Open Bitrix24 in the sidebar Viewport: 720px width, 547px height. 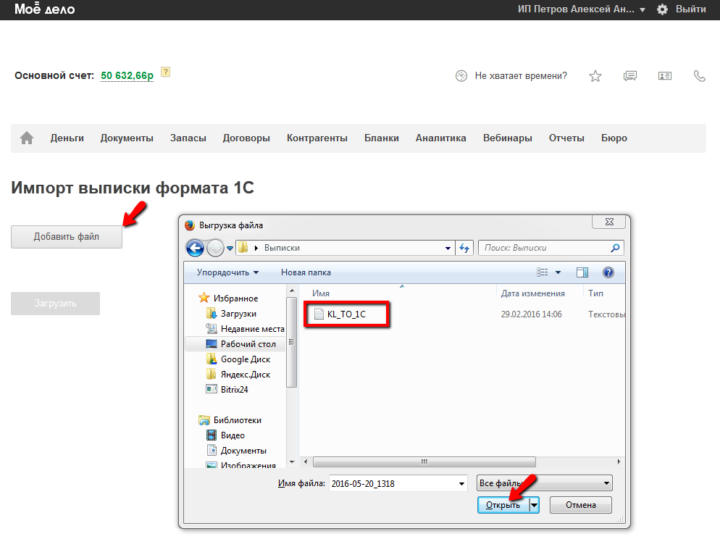click(234, 389)
